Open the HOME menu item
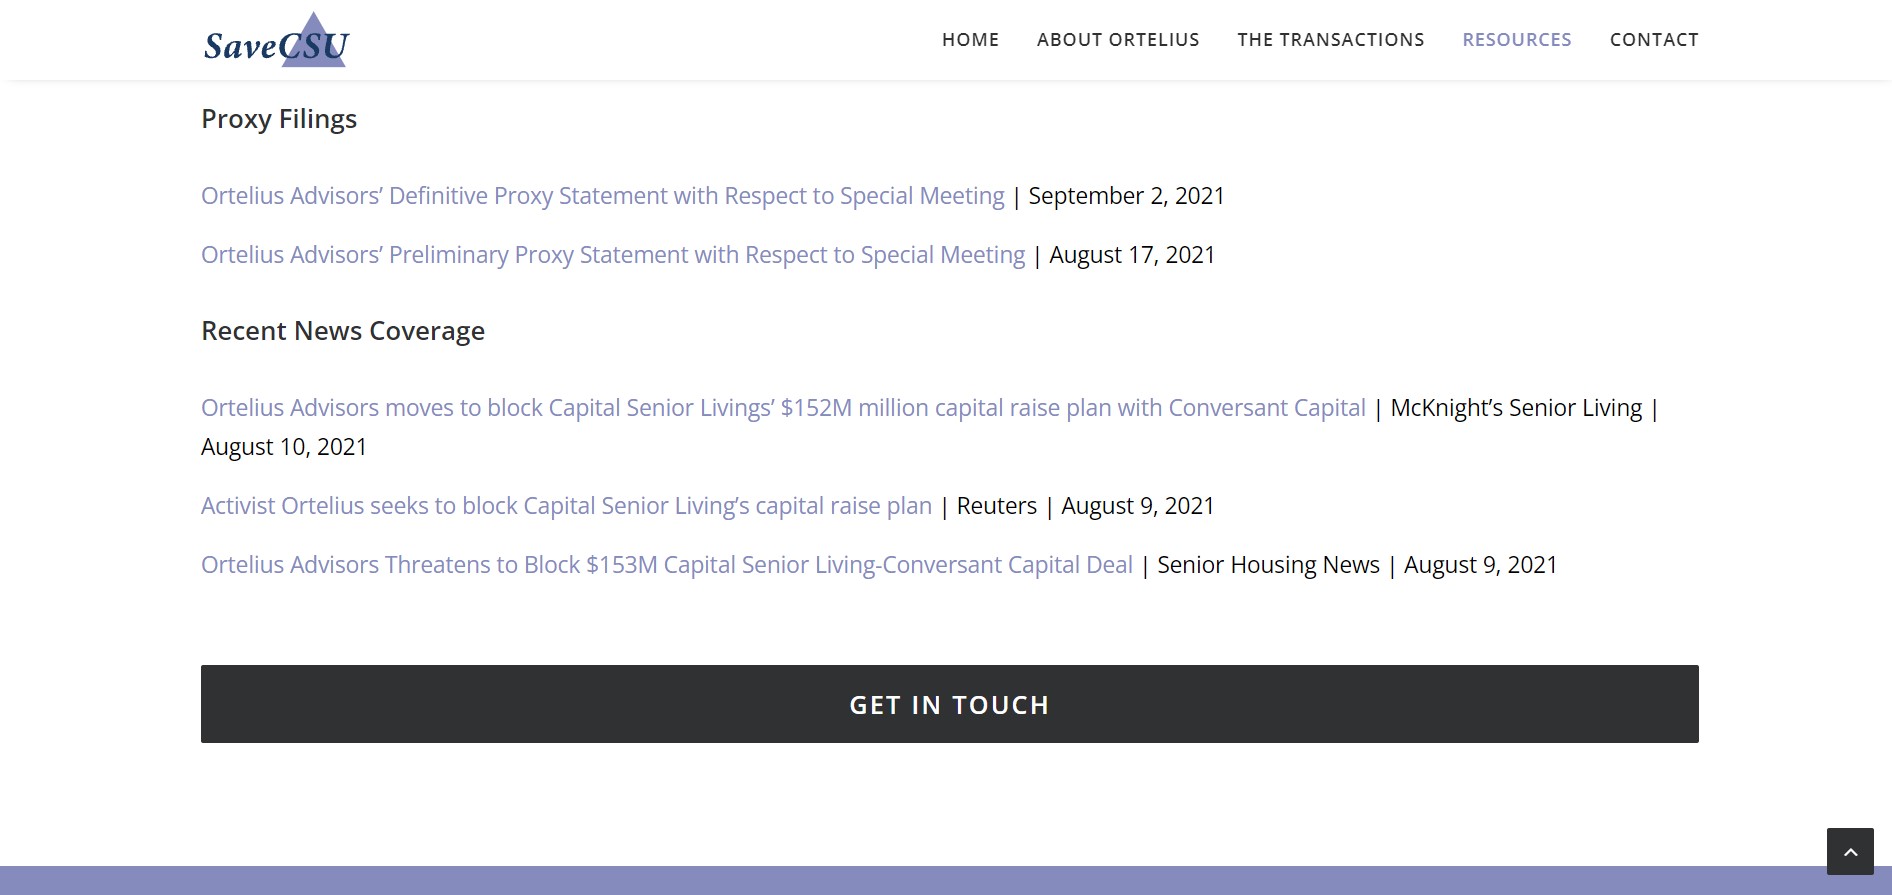 [970, 40]
